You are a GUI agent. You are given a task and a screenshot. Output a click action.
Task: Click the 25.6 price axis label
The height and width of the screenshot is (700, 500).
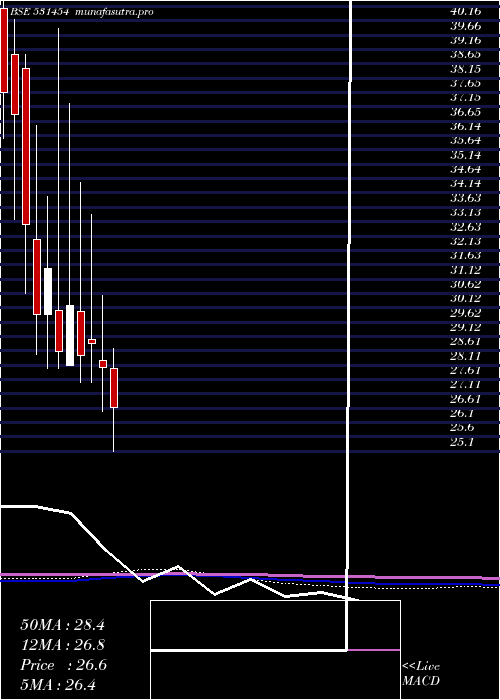click(x=462, y=427)
